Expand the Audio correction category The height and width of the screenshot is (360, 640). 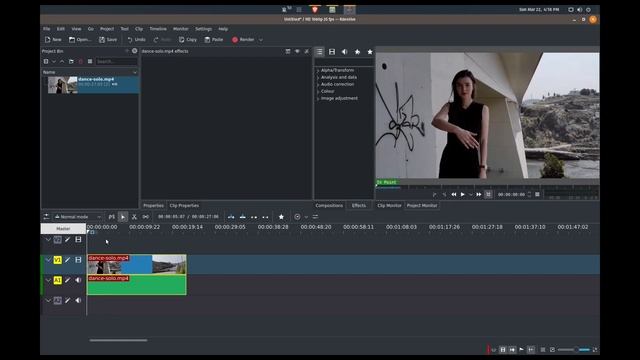[x=318, y=84]
